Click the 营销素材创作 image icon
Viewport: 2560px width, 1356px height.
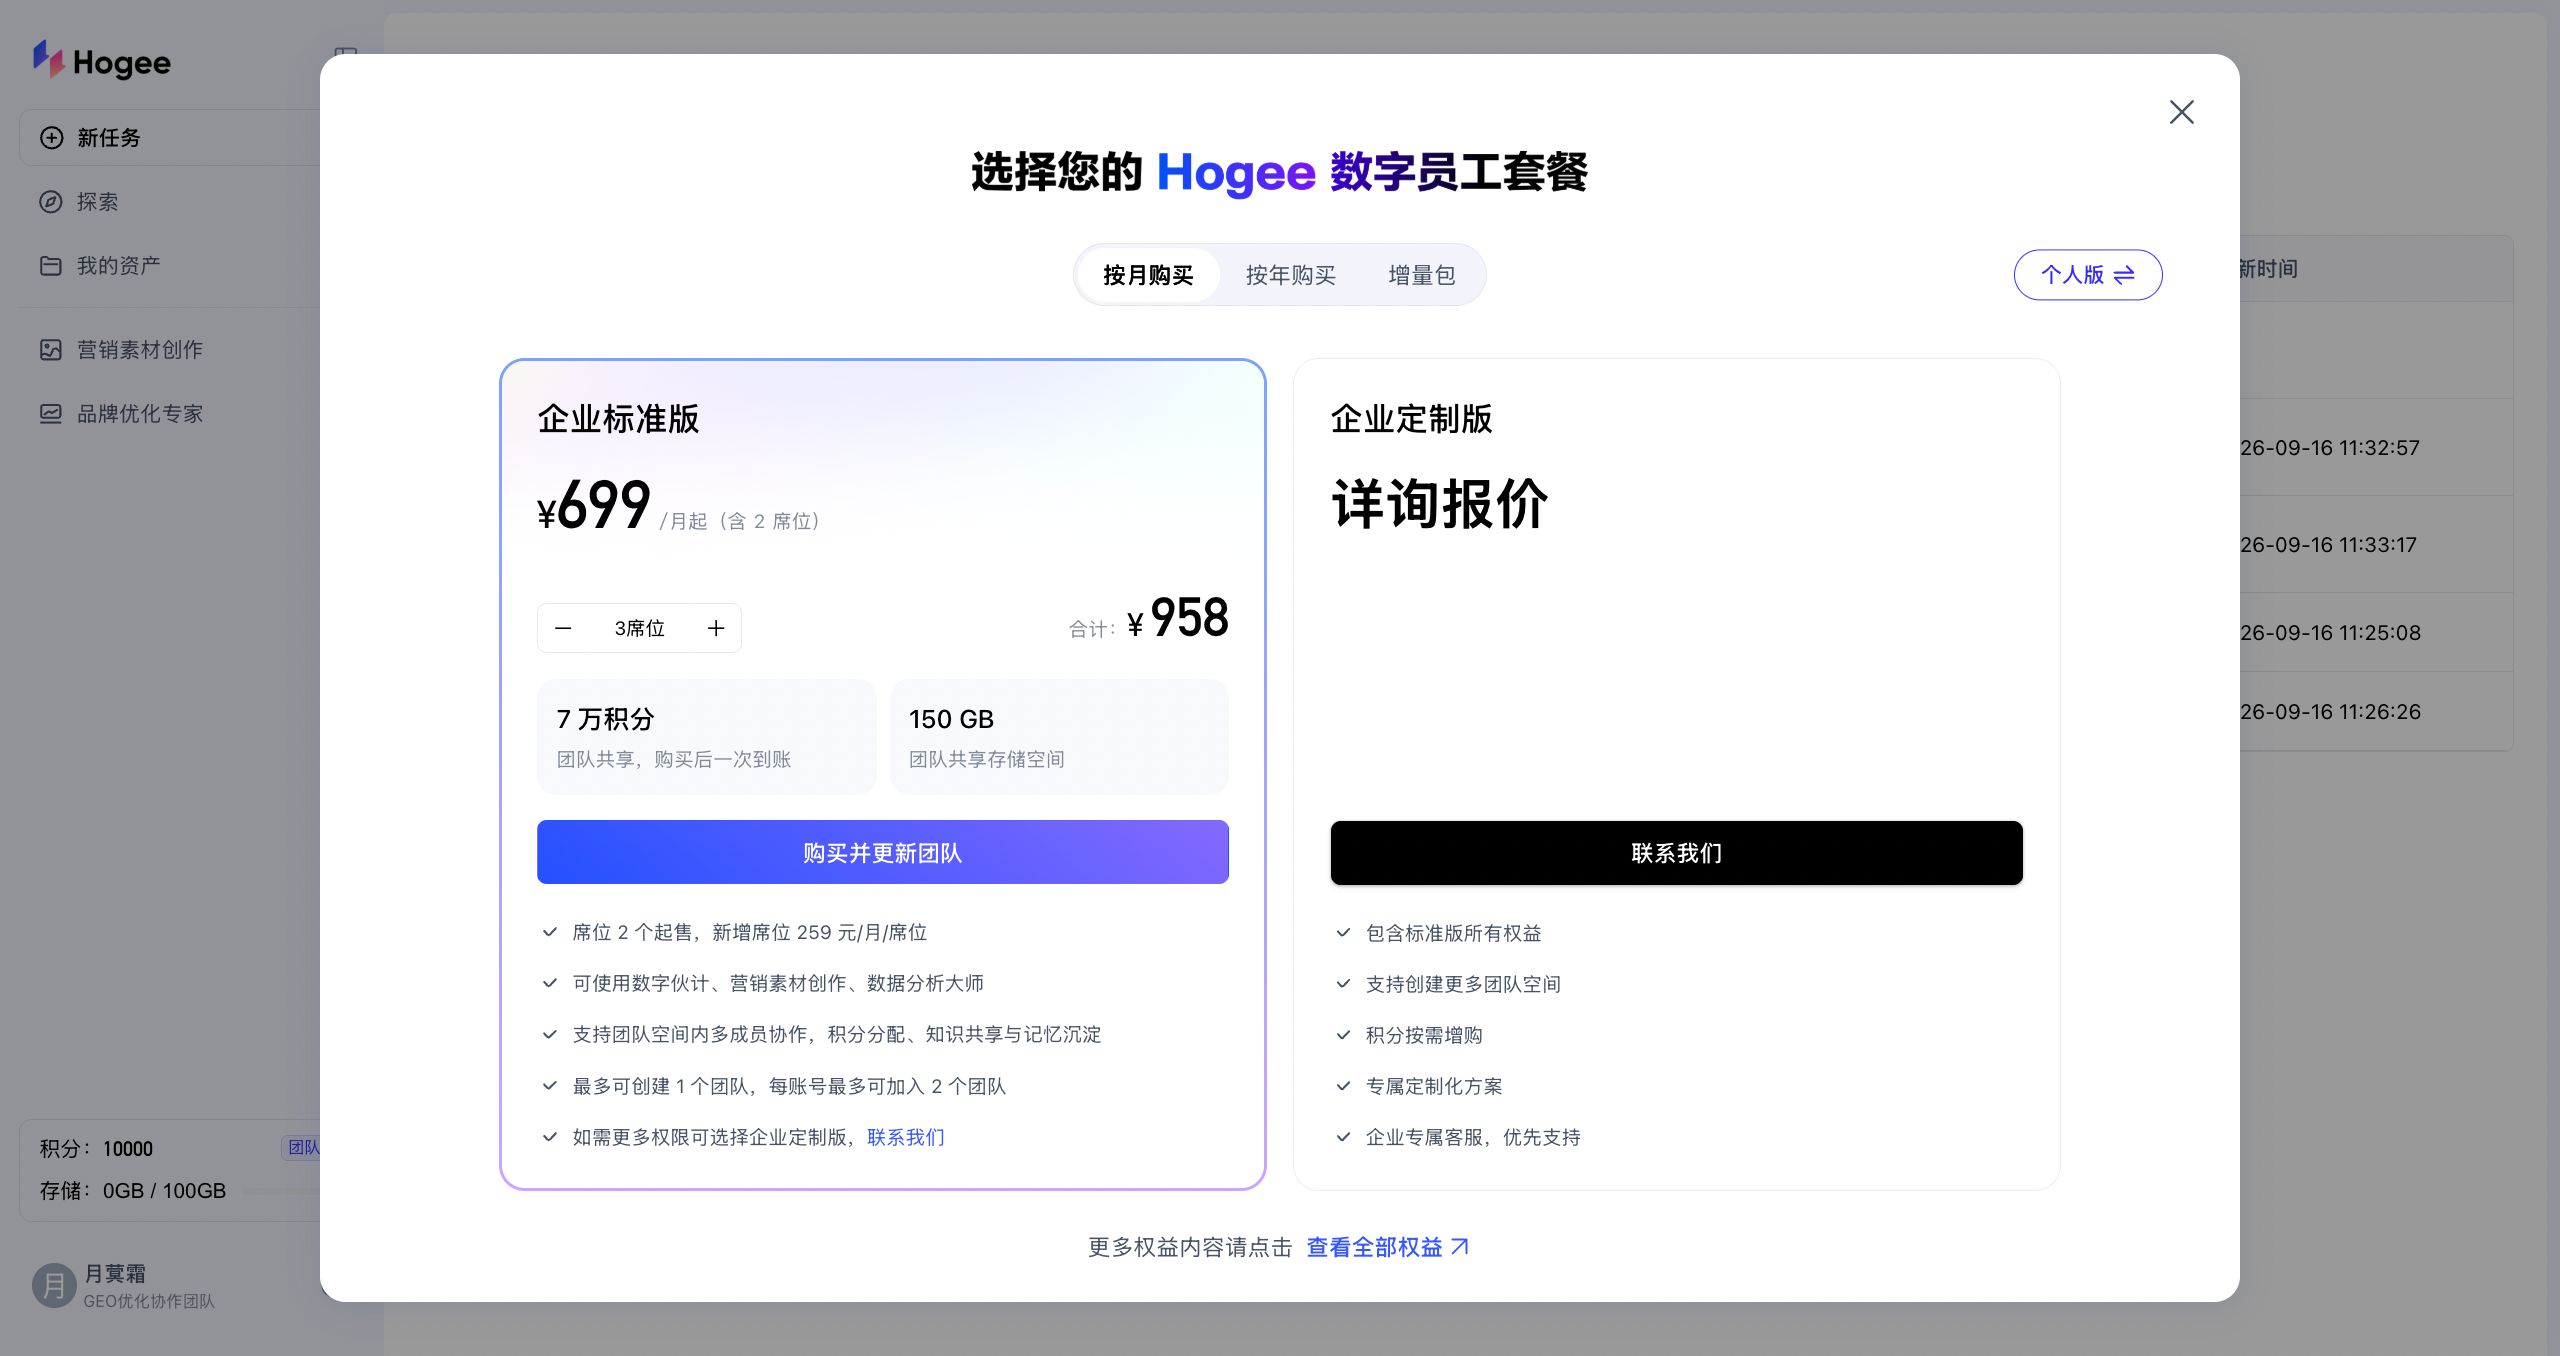[51, 350]
